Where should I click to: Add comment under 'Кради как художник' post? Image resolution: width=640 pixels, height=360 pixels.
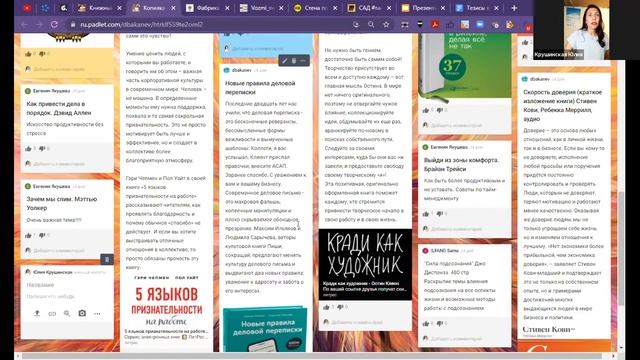pyautogui.click(x=357, y=322)
